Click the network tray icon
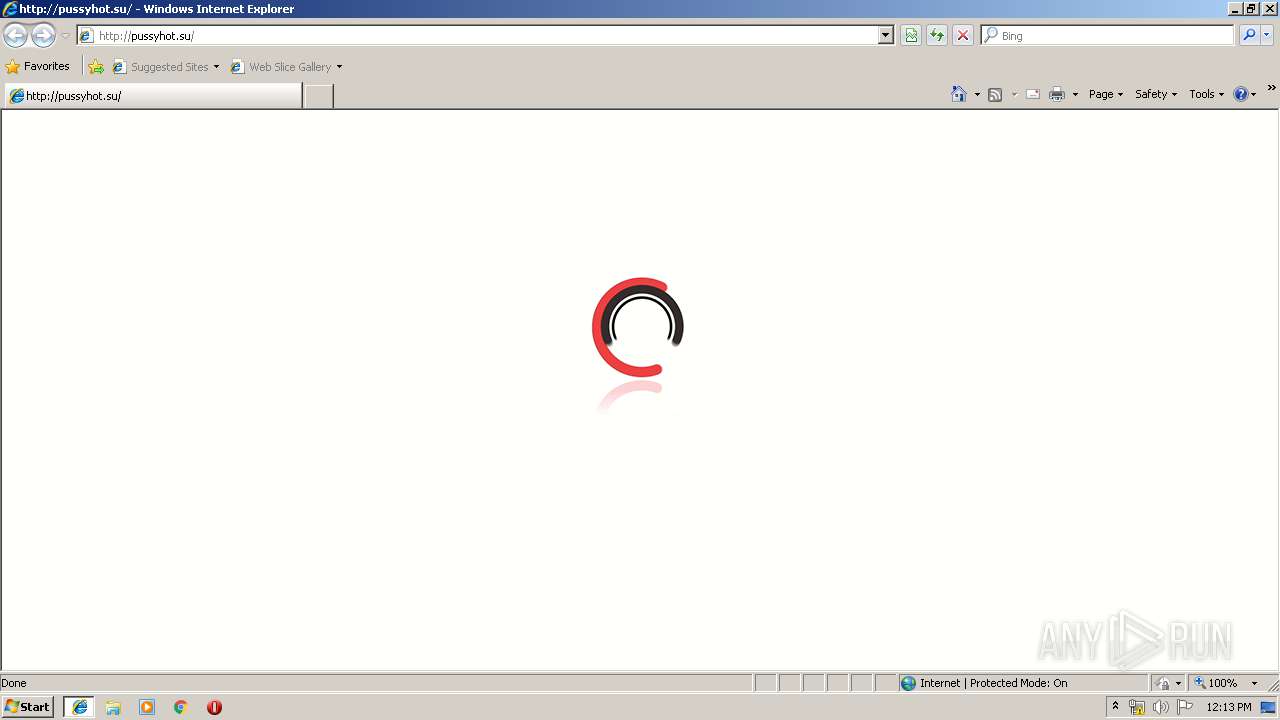This screenshot has width=1280, height=720. pos(1137,707)
